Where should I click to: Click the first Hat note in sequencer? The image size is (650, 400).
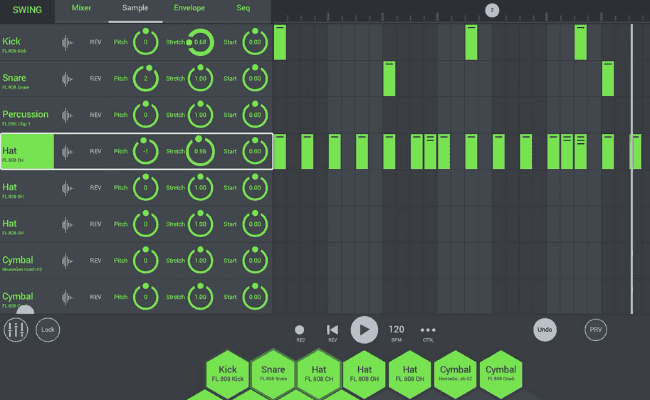point(280,152)
